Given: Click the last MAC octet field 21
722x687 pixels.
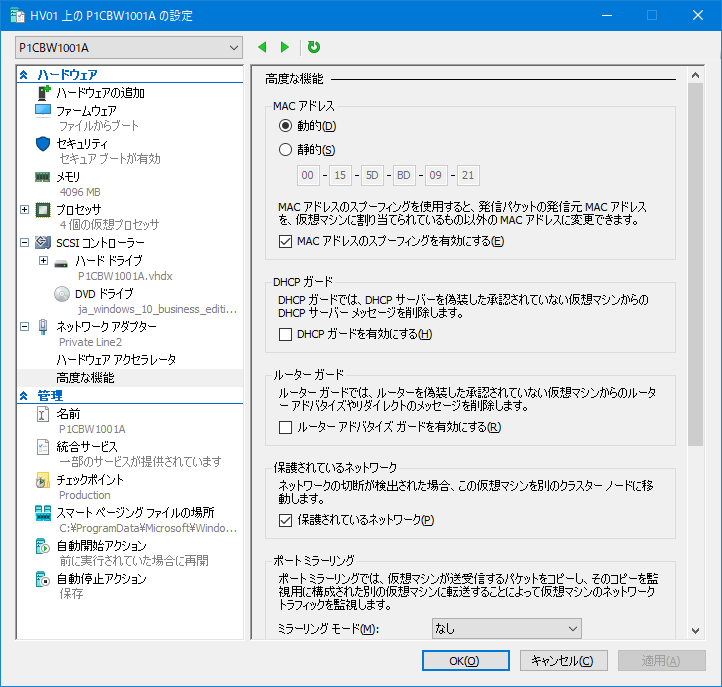Looking at the screenshot, I should 468,175.
